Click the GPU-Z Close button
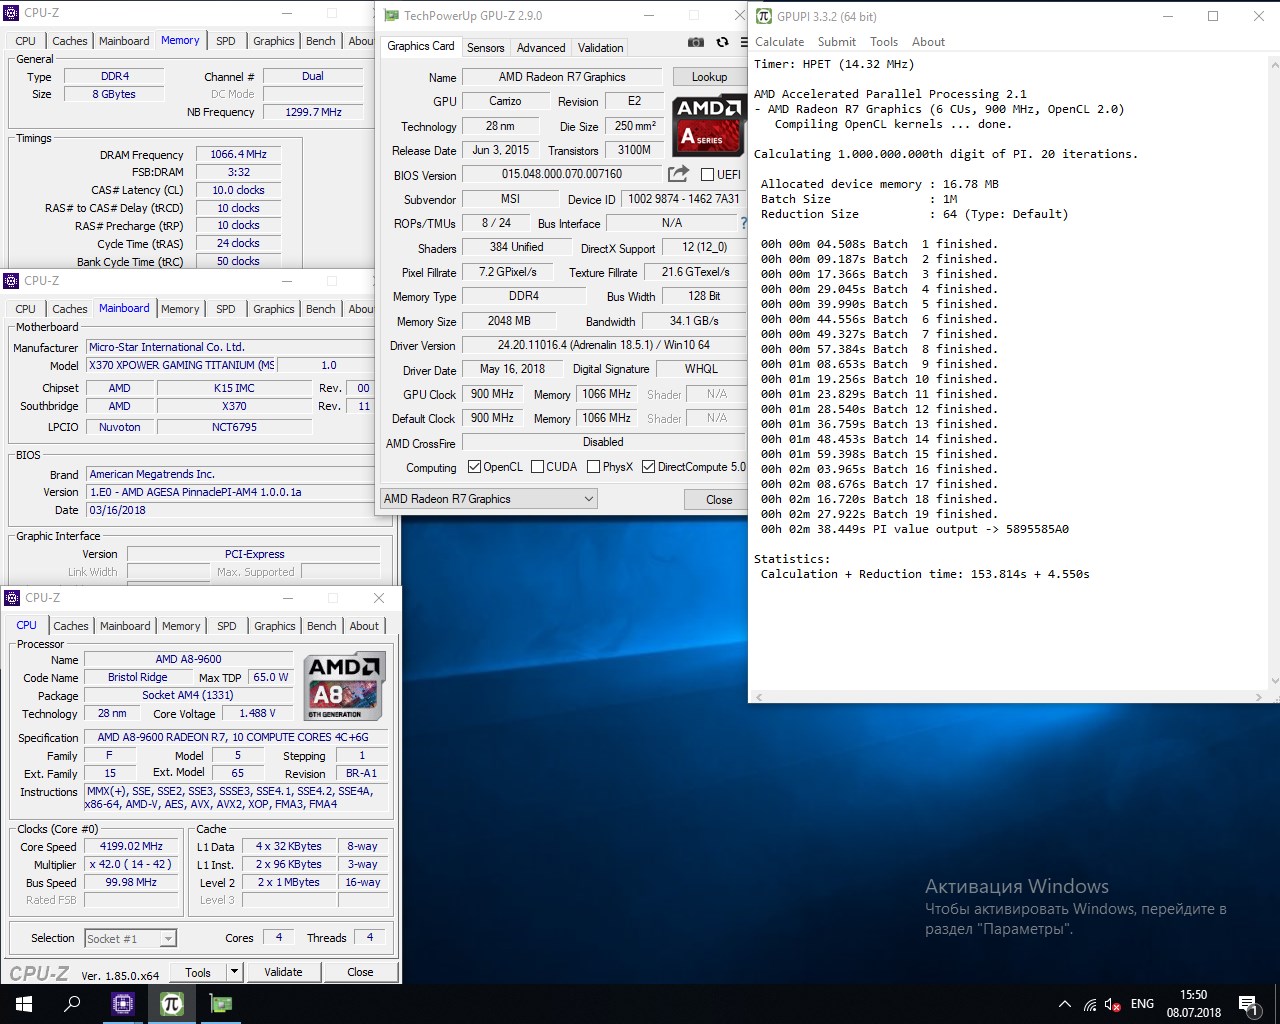Viewport: 1280px width, 1024px height. [719, 500]
